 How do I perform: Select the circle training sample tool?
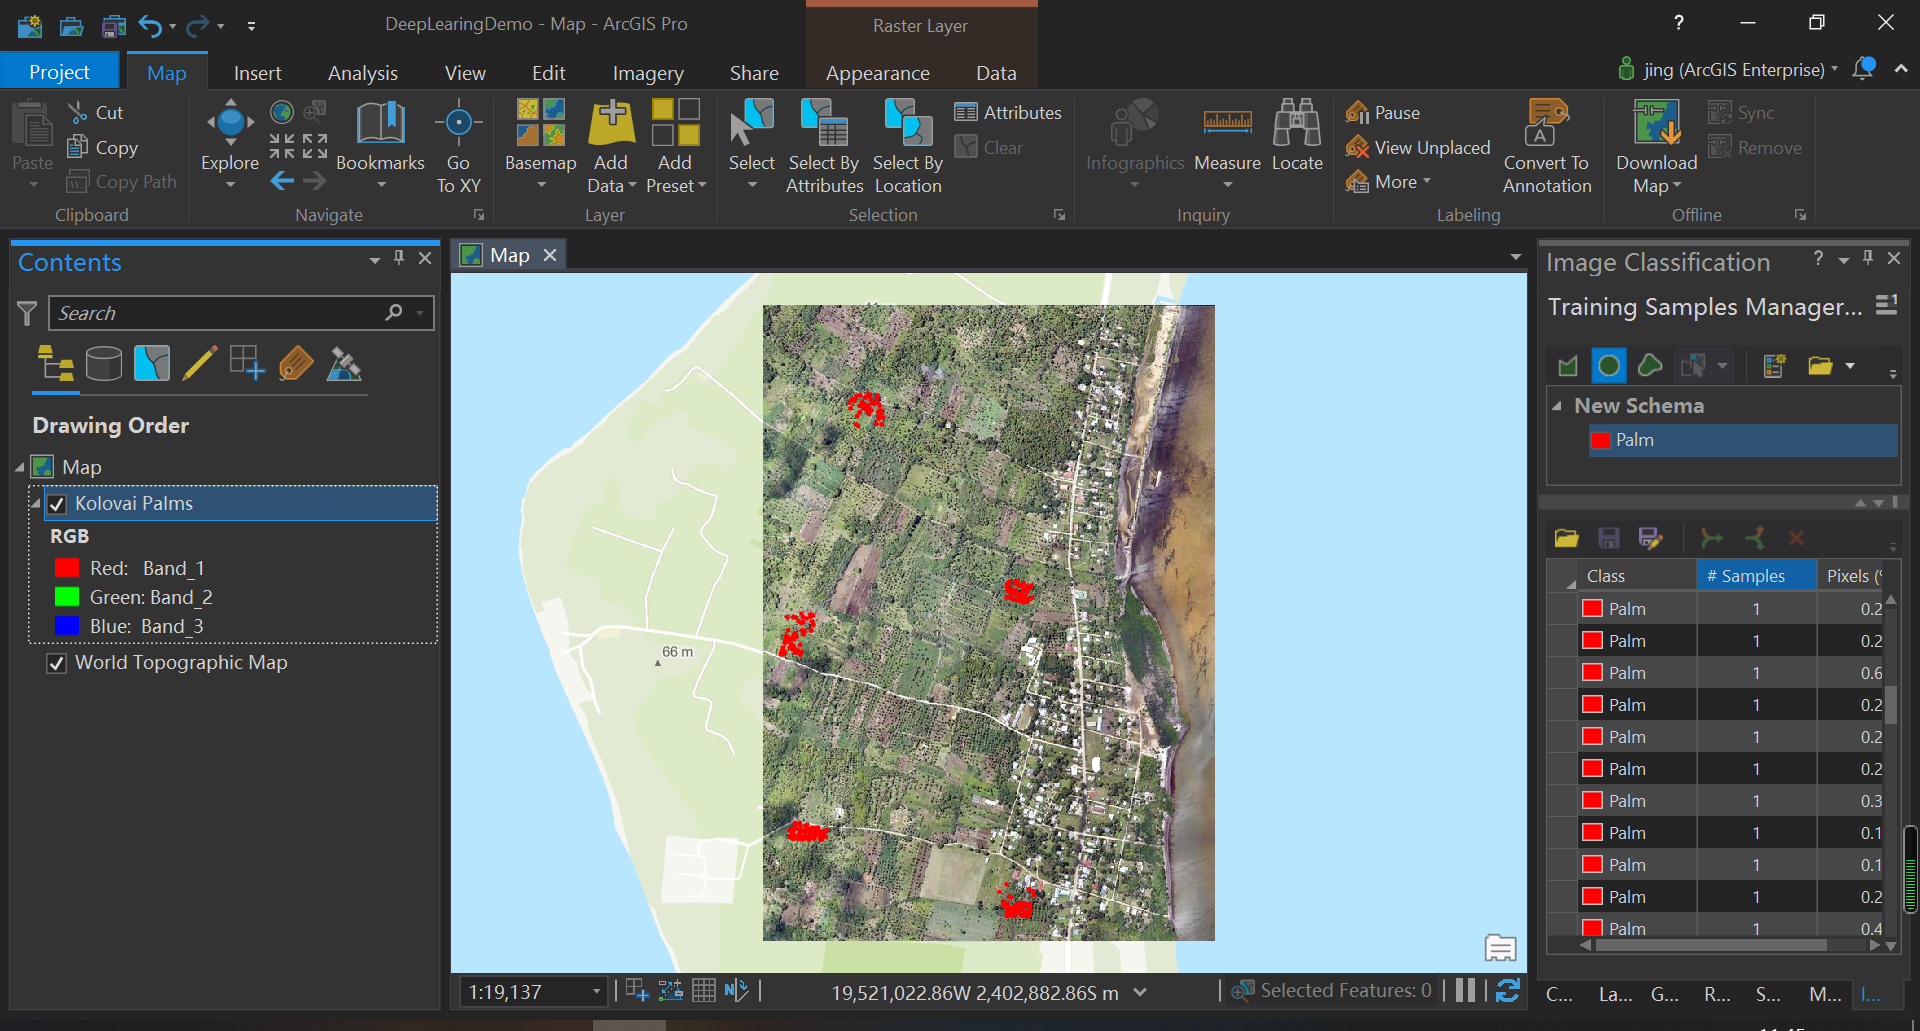[x=1609, y=366]
